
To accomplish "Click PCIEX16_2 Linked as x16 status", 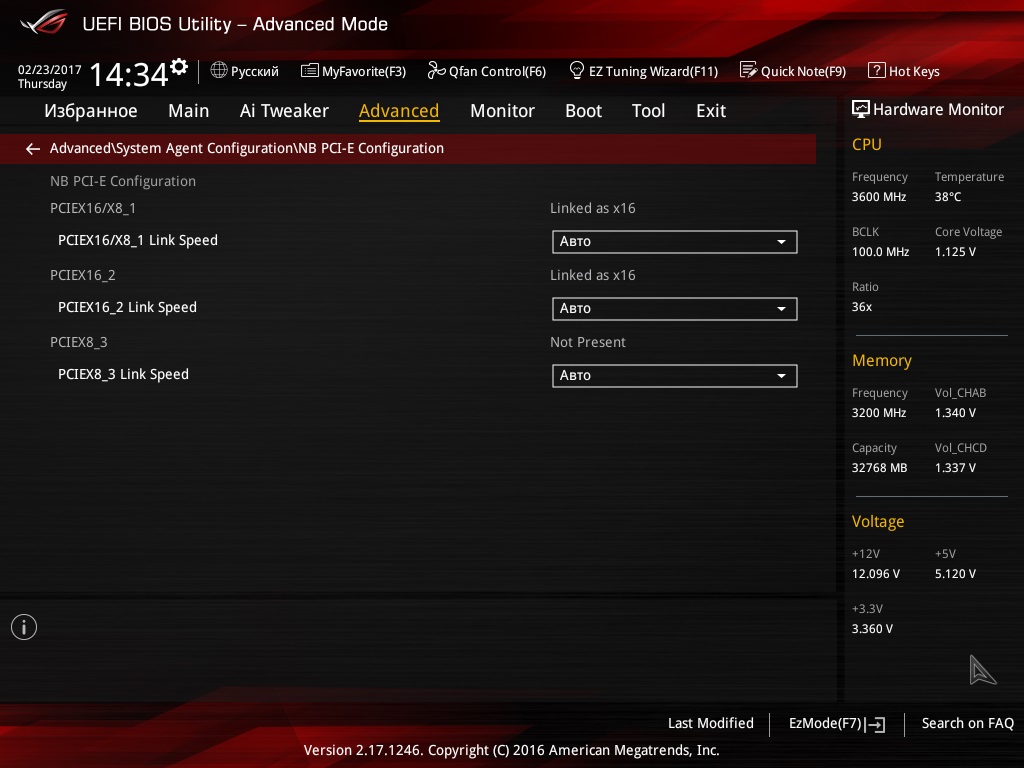I will pyautogui.click(x=592, y=276).
